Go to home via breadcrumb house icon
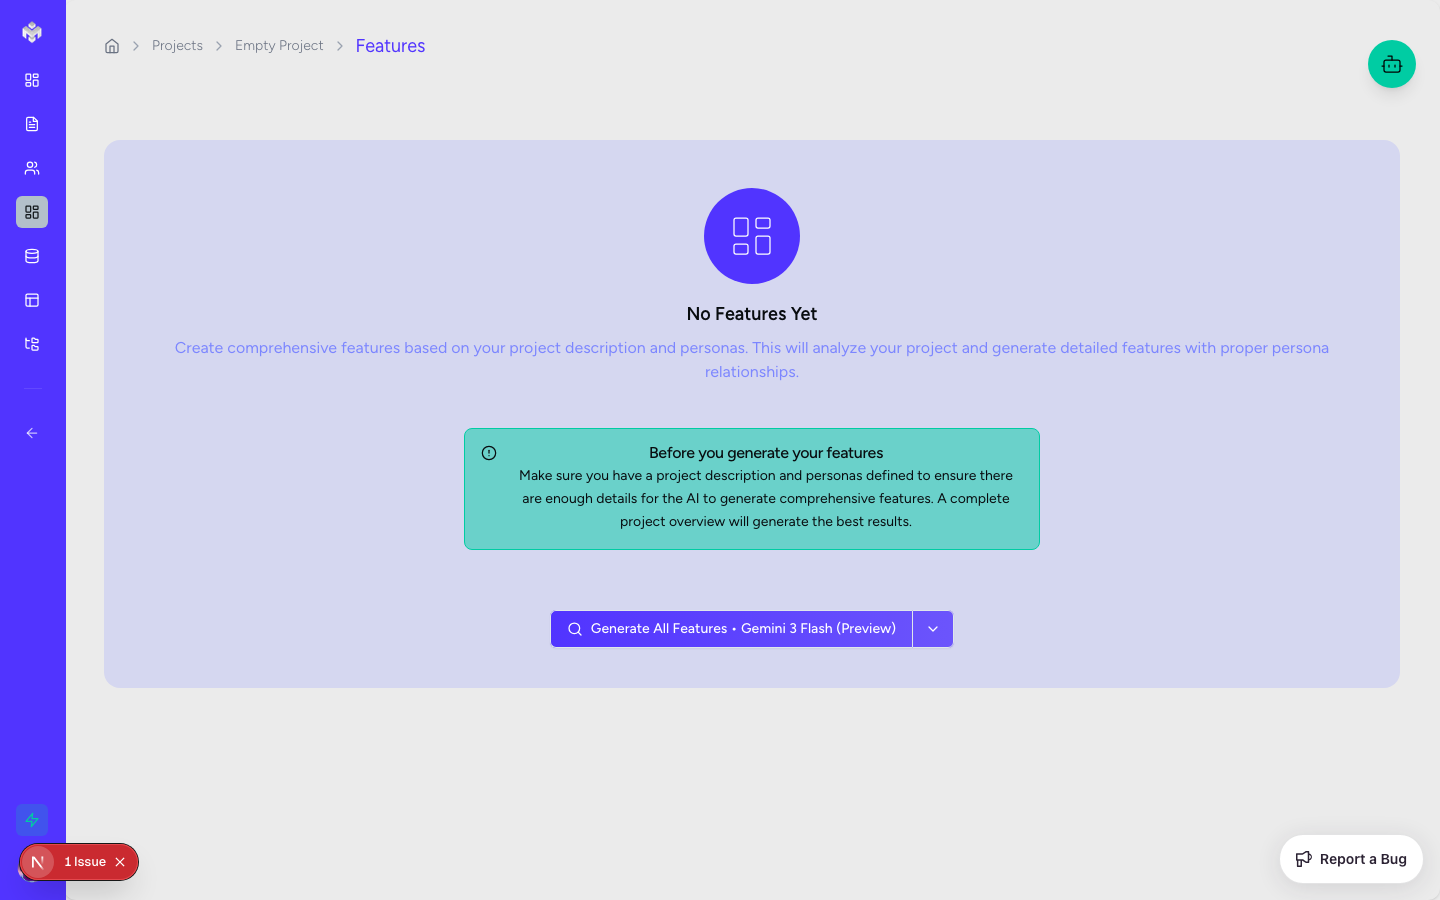This screenshot has width=1440, height=900. pos(112,46)
